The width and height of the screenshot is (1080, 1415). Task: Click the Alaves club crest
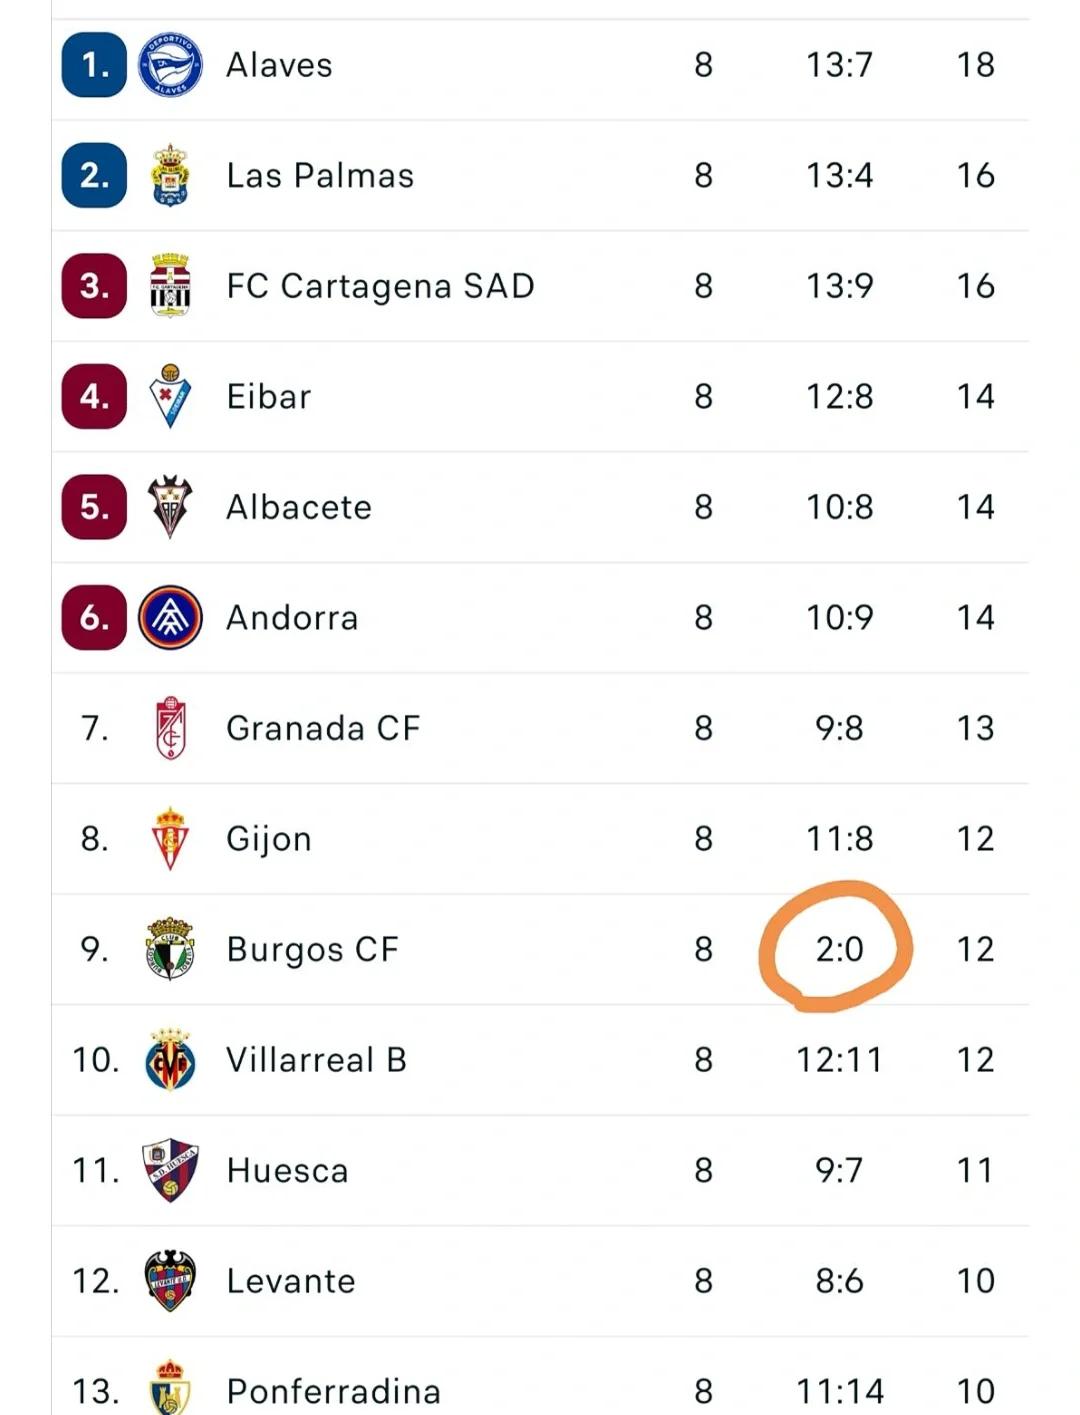tap(170, 65)
